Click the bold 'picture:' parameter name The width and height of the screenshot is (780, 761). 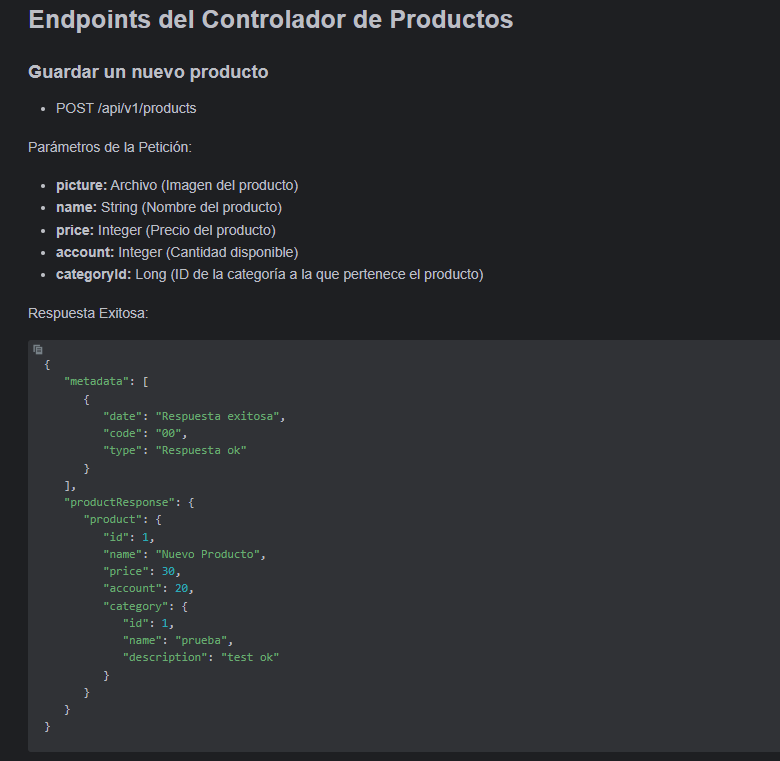tap(82, 186)
